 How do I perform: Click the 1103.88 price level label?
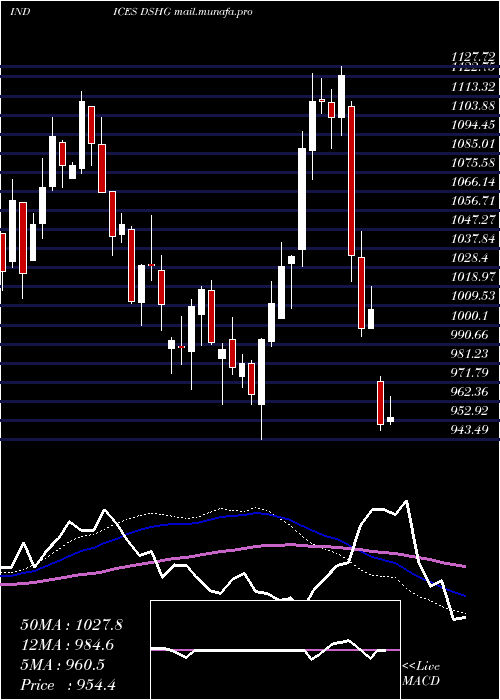point(473,106)
